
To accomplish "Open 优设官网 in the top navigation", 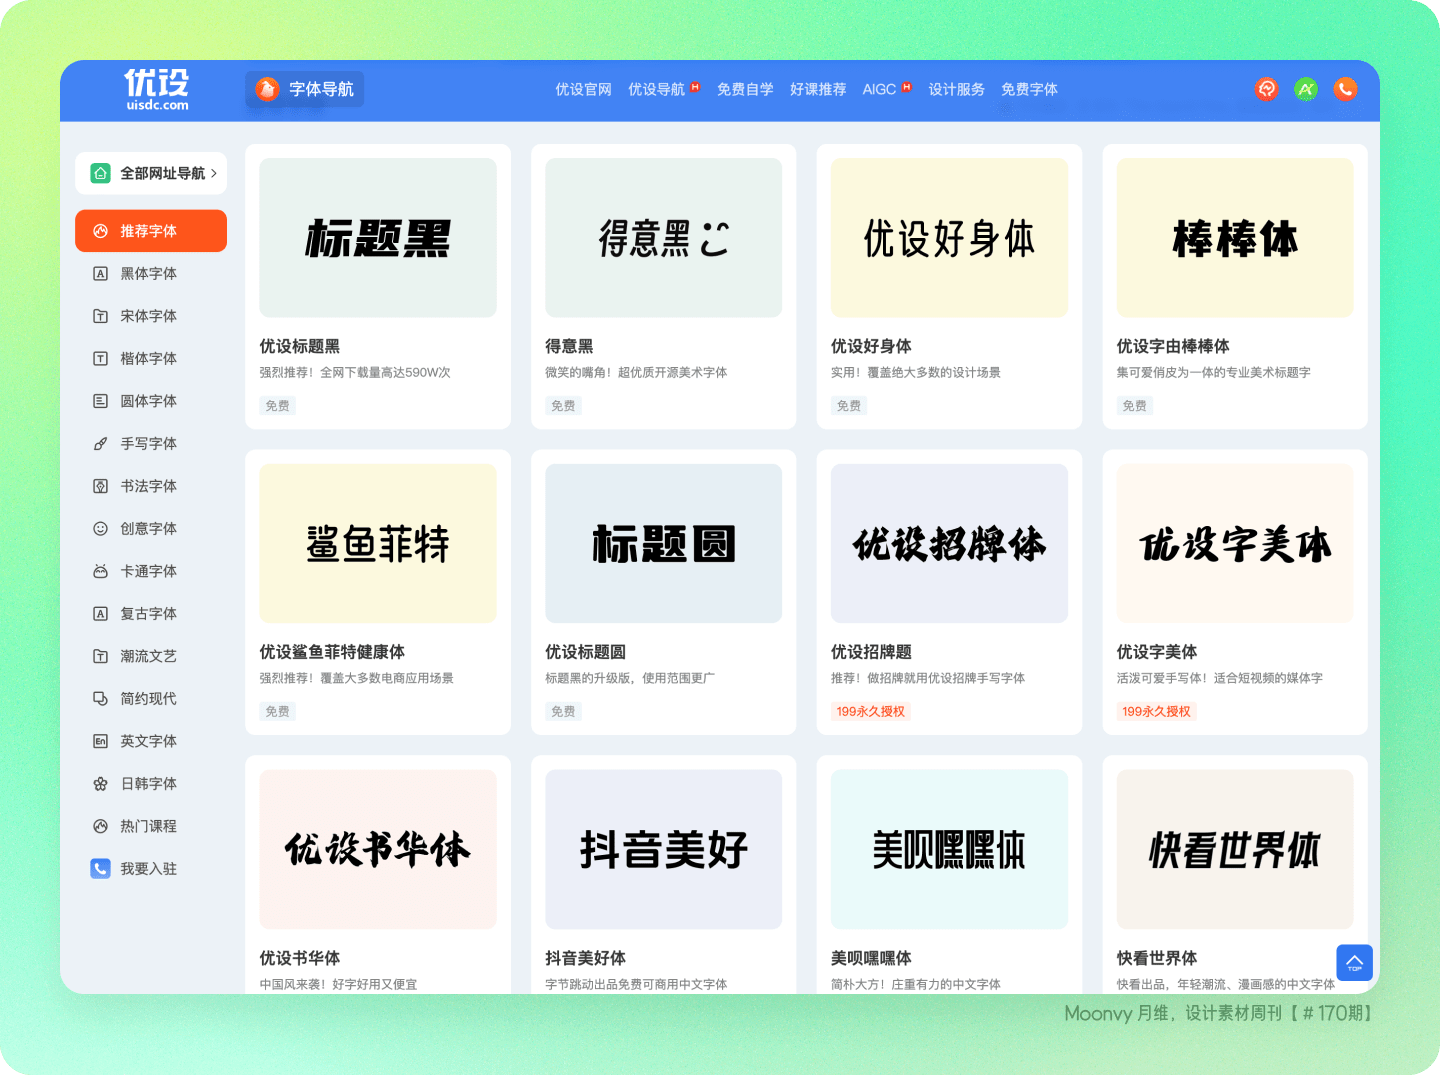I will [583, 89].
